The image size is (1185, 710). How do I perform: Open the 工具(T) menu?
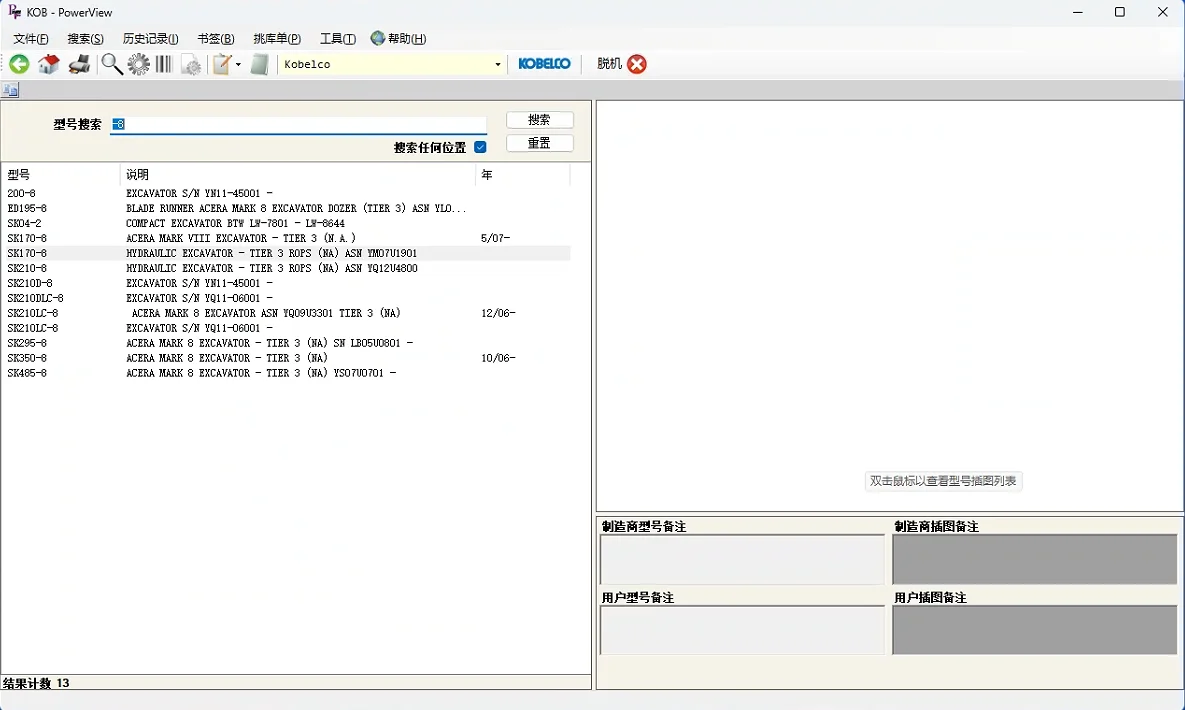click(x=338, y=39)
